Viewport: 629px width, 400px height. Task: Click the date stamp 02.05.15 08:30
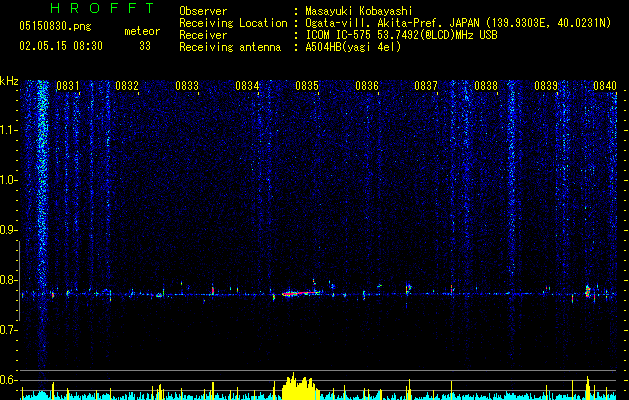pyautogui.click(x=61, y=46)
